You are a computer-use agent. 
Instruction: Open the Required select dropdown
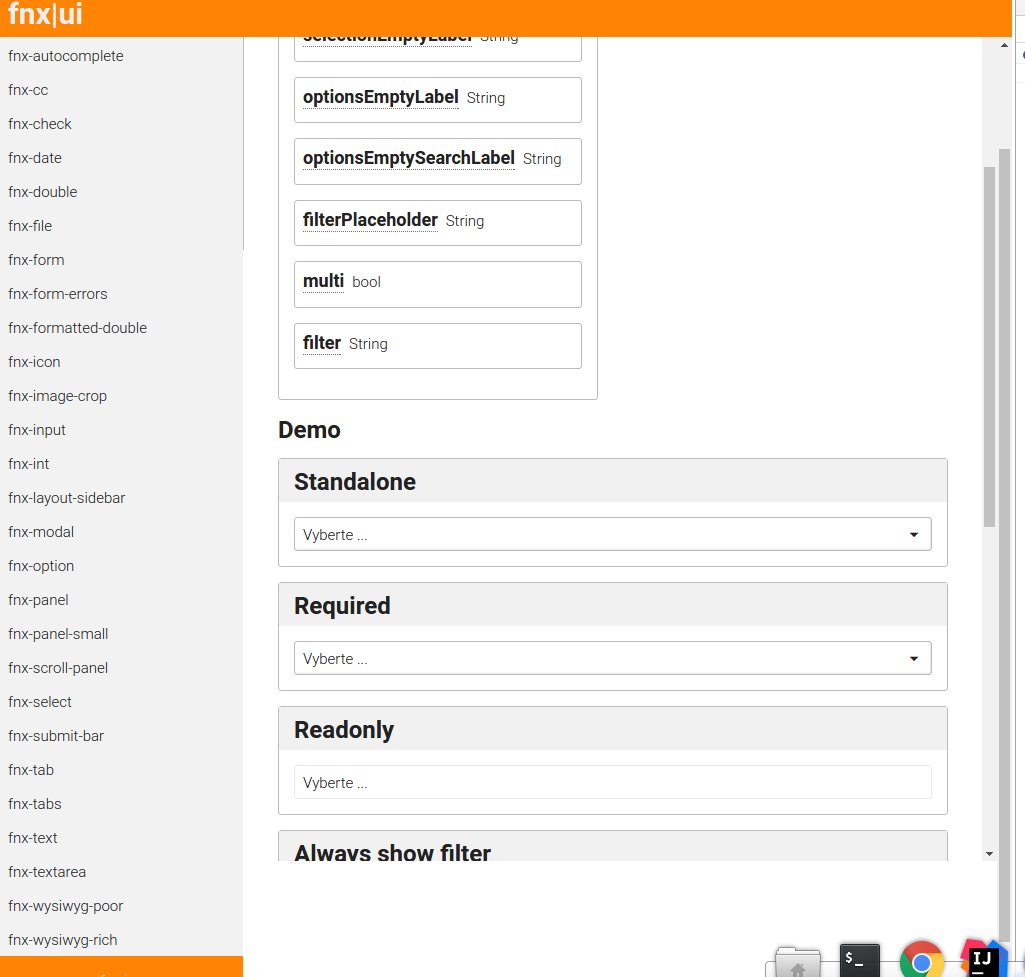[613, 658]
